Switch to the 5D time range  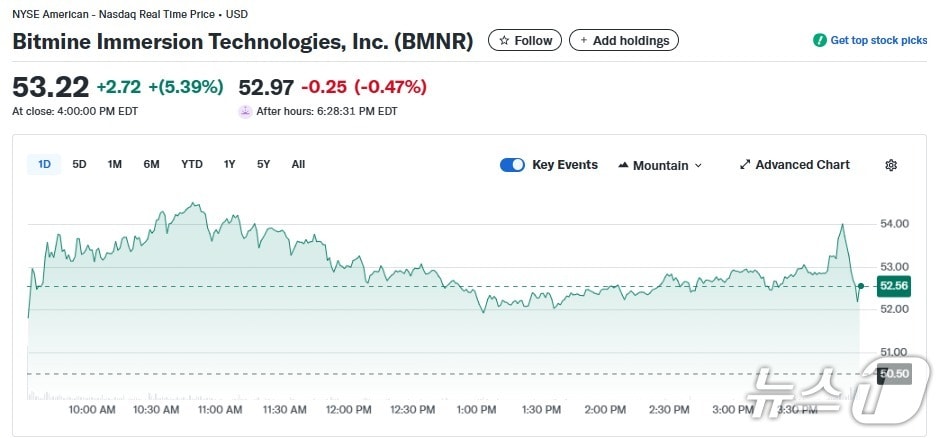[79, 164]
